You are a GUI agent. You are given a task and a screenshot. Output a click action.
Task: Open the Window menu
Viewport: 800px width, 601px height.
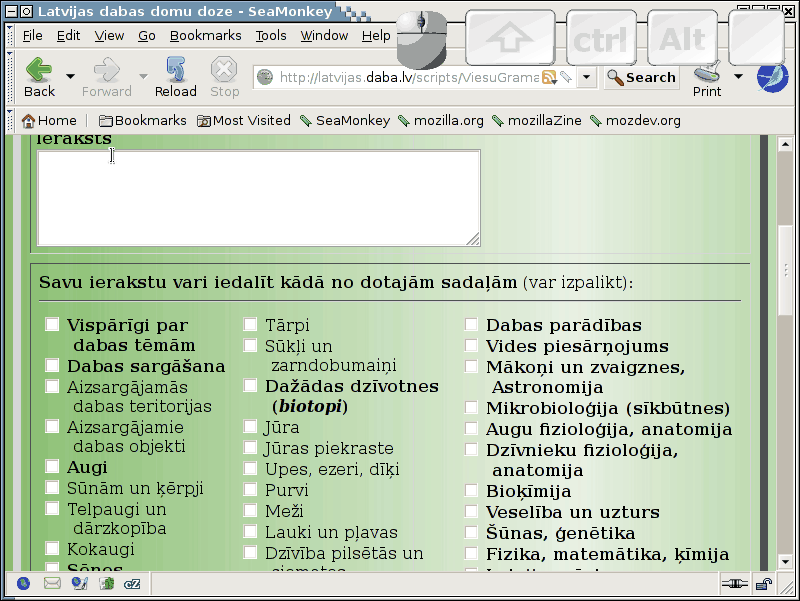pyautogui.click(x=324, y=36)
